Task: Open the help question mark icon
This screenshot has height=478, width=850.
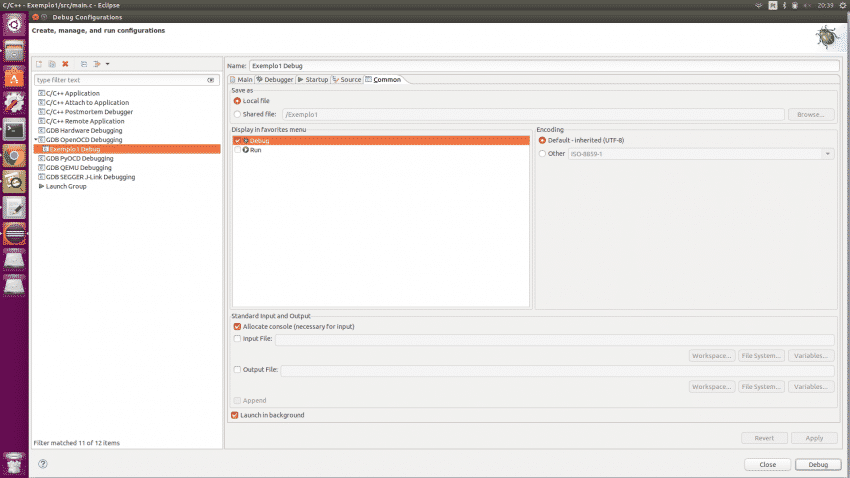Action: [43, 464]
